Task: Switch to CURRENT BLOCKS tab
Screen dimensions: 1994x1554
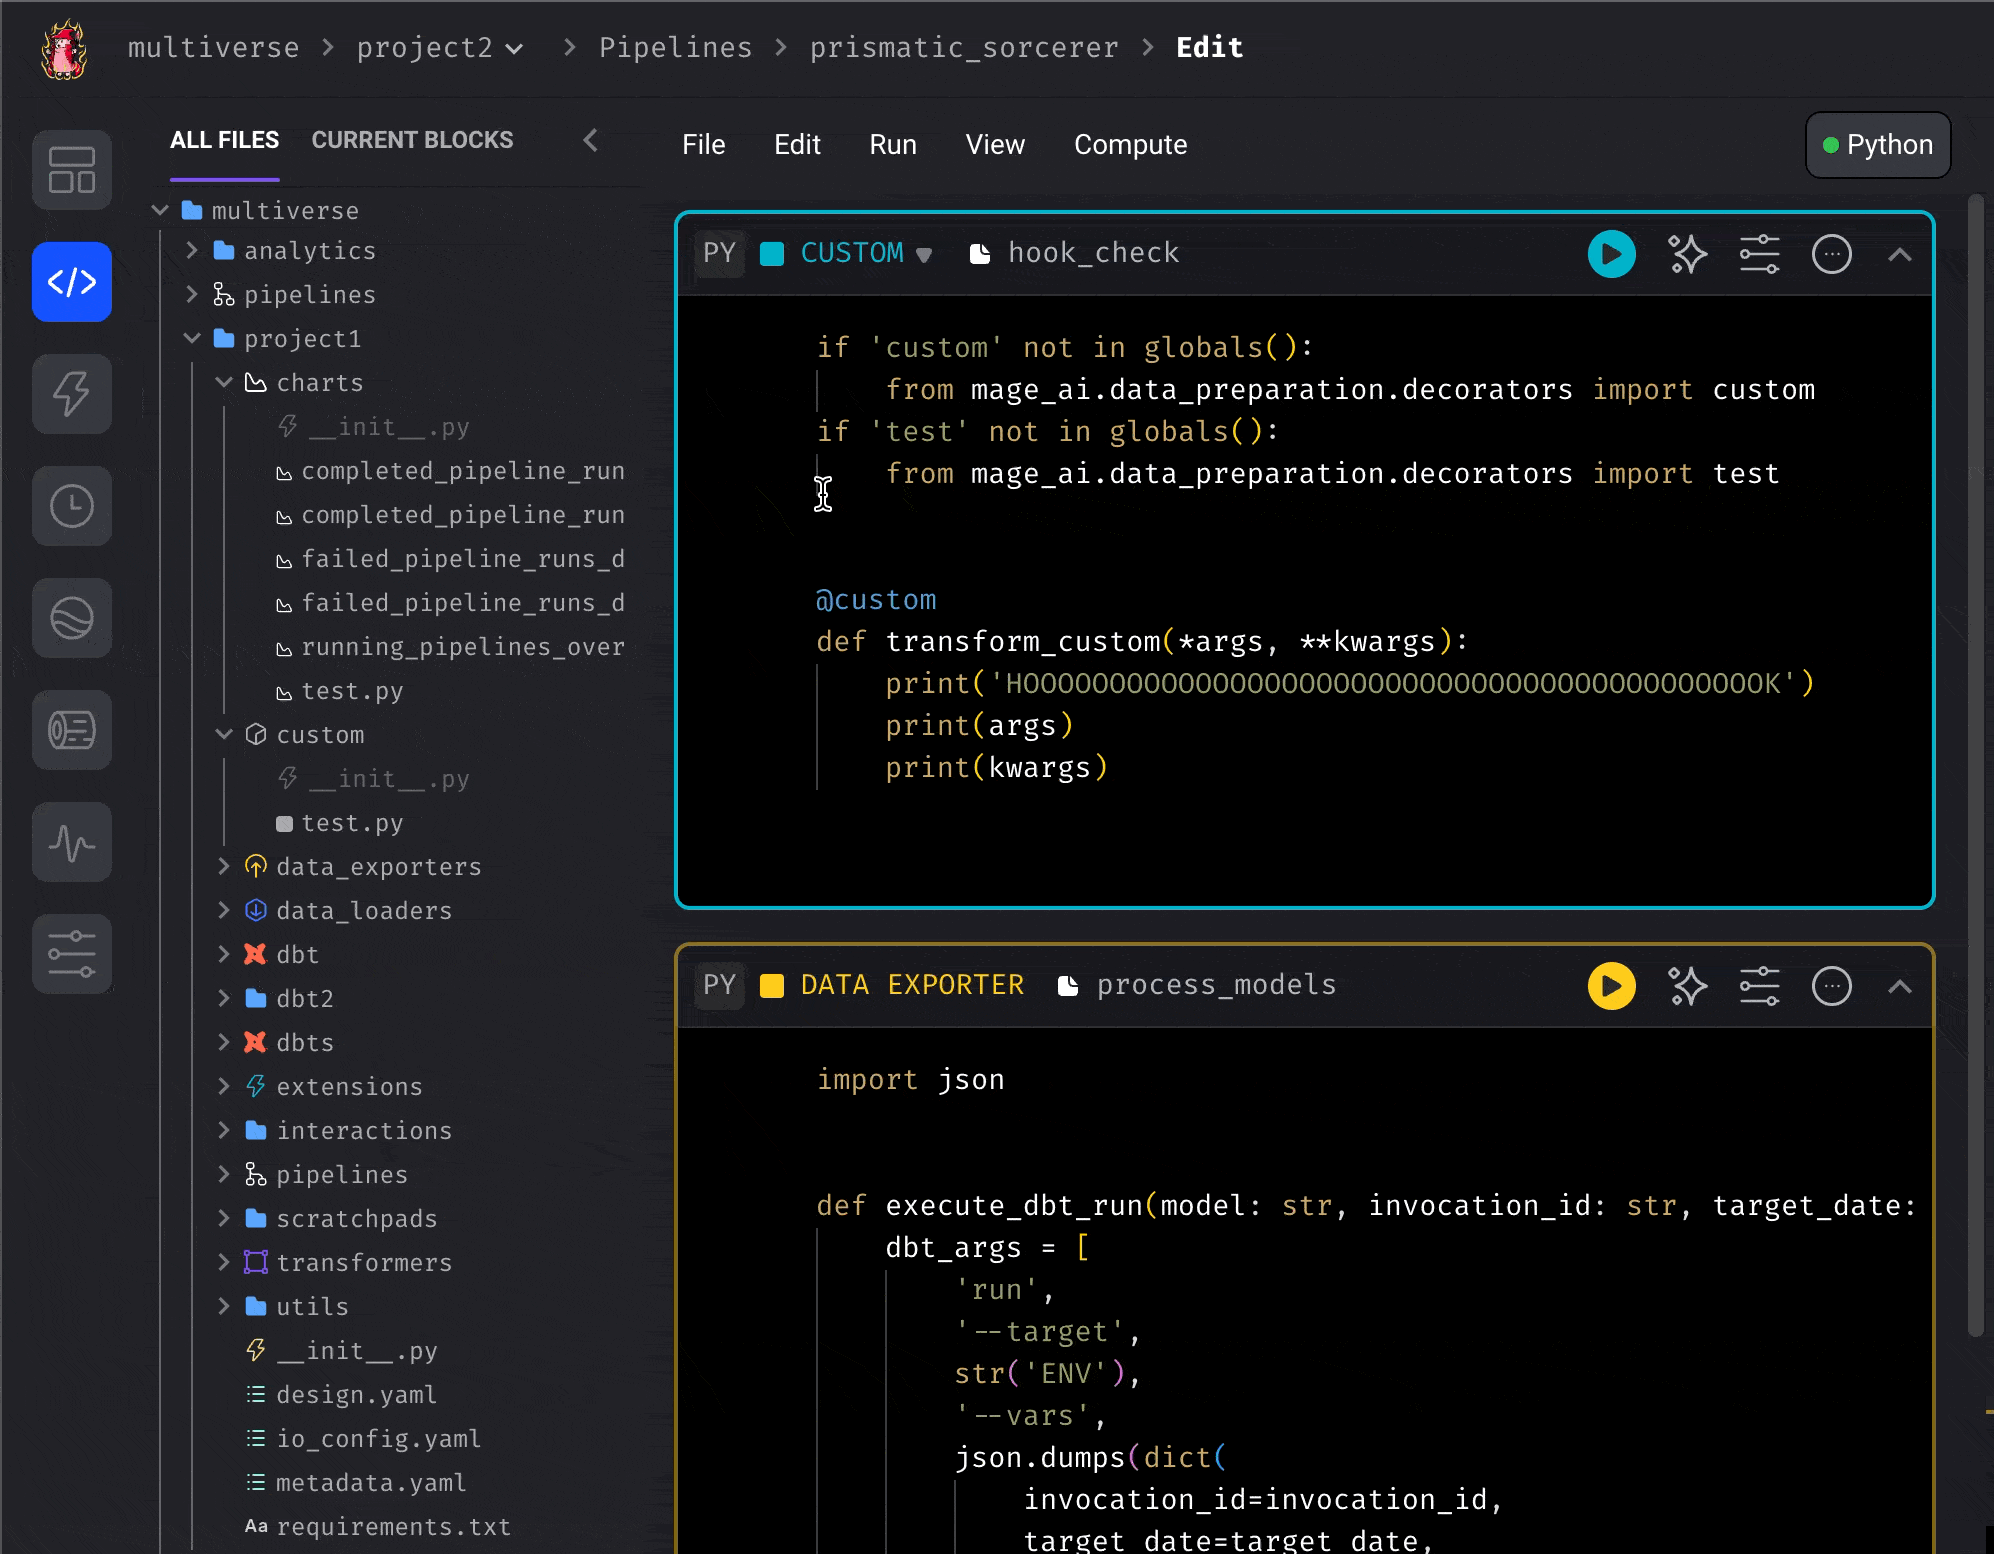Action: point(412,140)
